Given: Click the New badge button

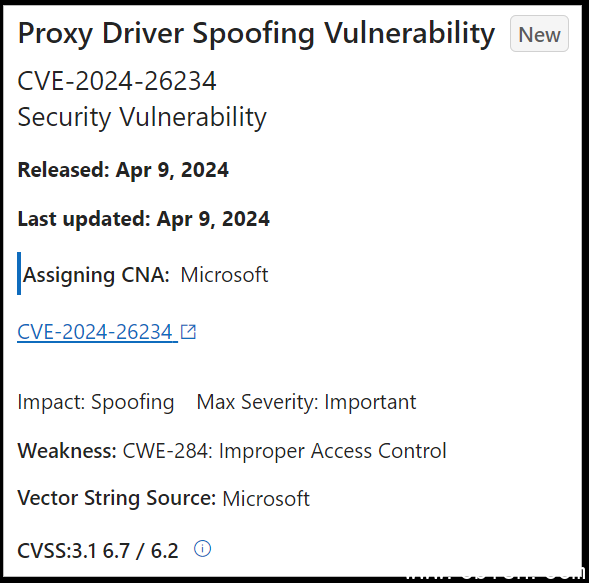Looking at the screenshot, I should pyautogui.click(x=539, y=34).
